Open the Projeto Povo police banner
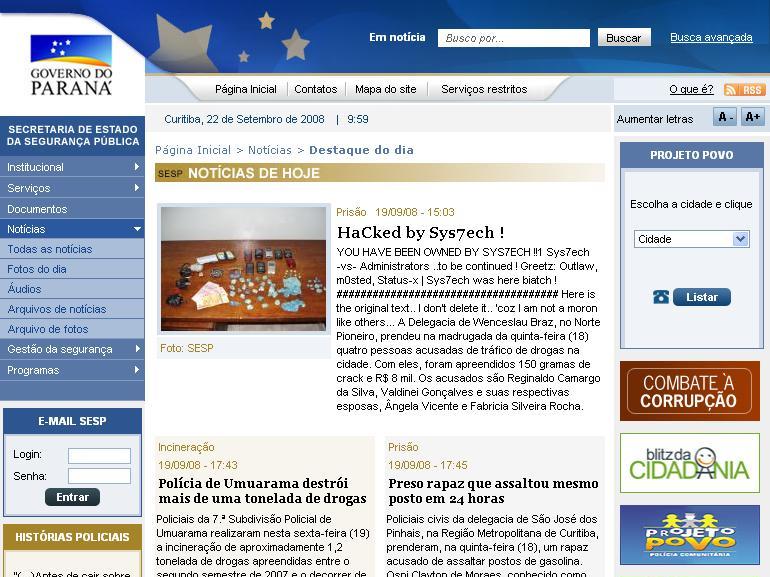Screen dimensions: 770x577 (689, 535)
